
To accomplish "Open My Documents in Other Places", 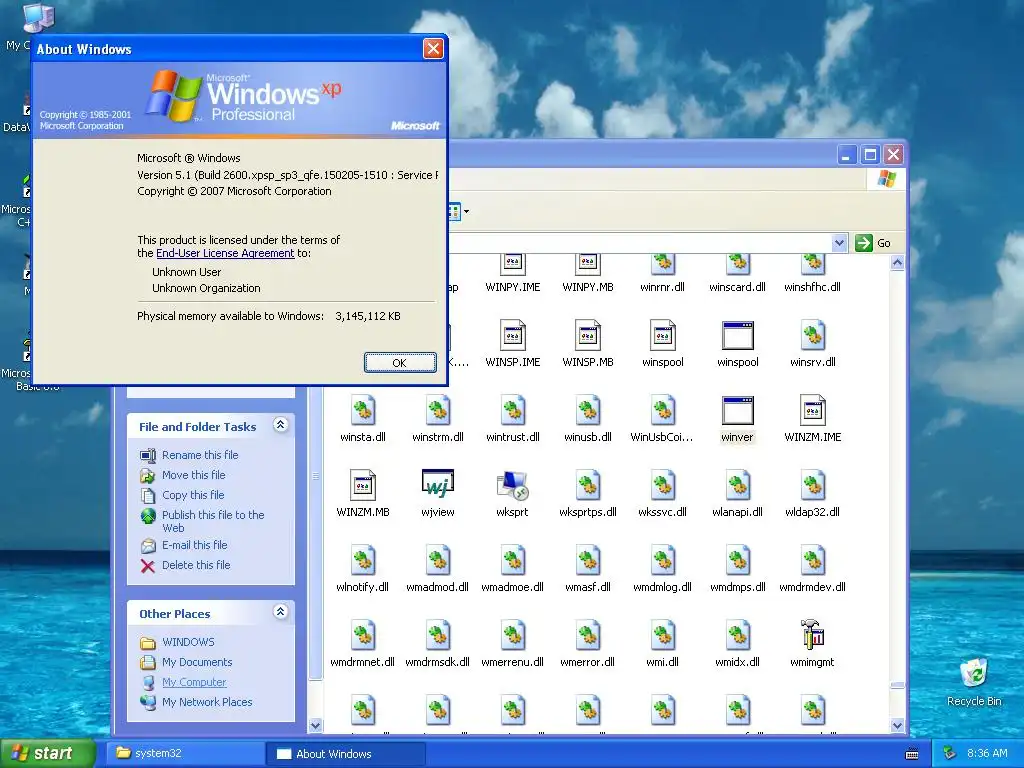I will click(197, 662).
